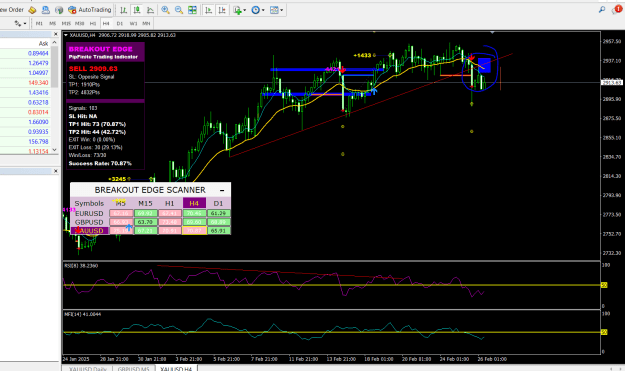Viewport: 625px width, 371px height.
Task: Switch chart to bar chart type
Action: click(124, 10)
